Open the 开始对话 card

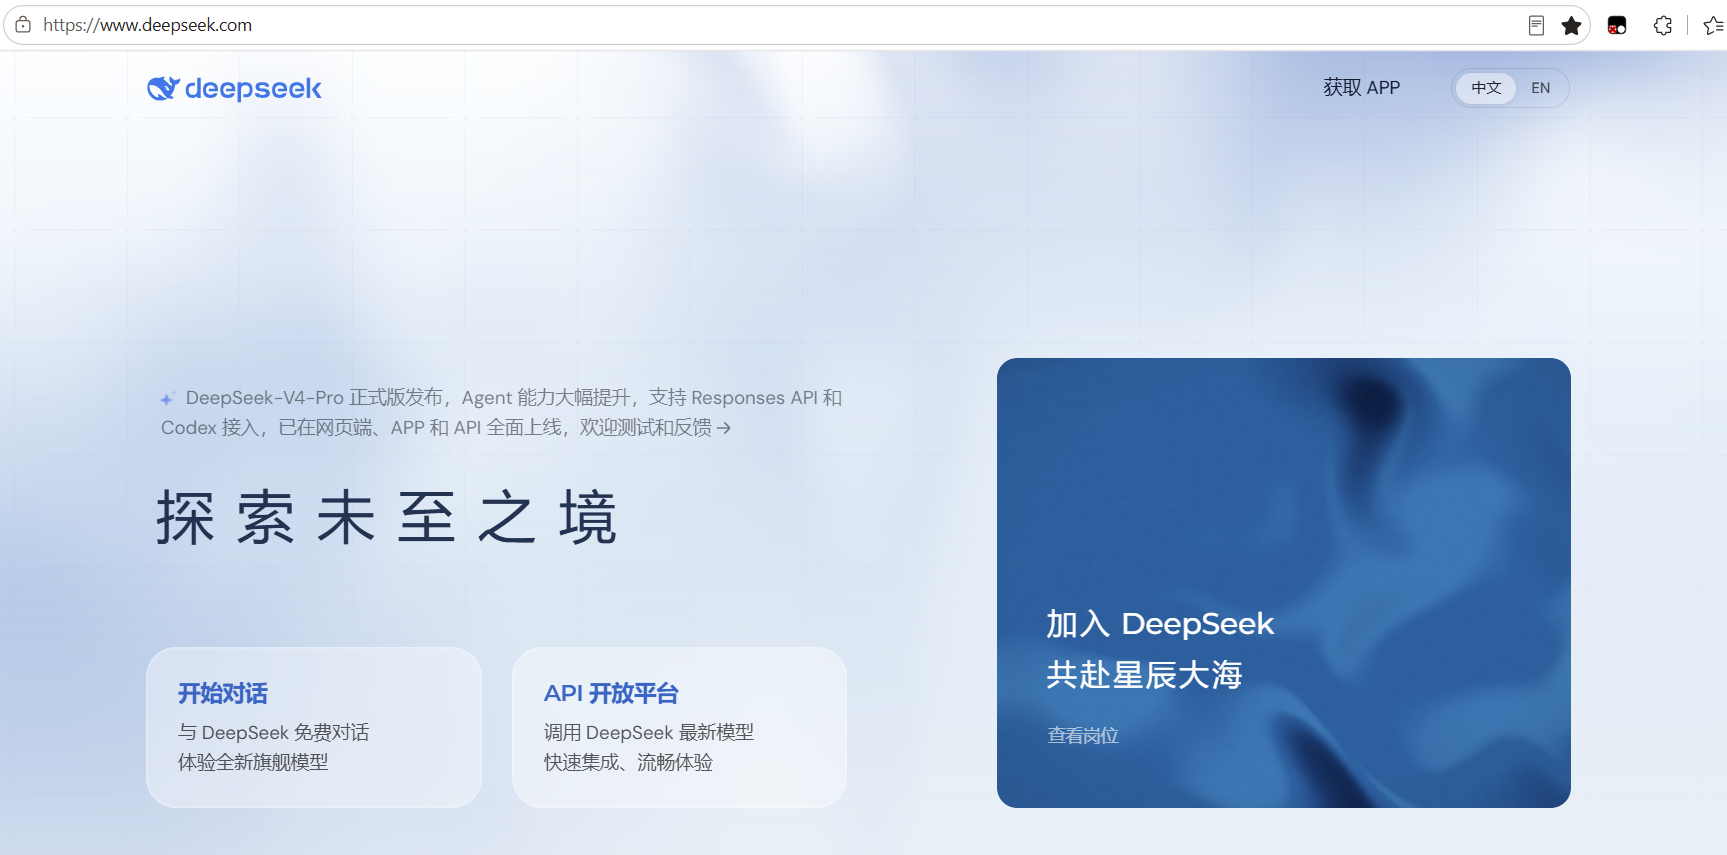(314, 727)
